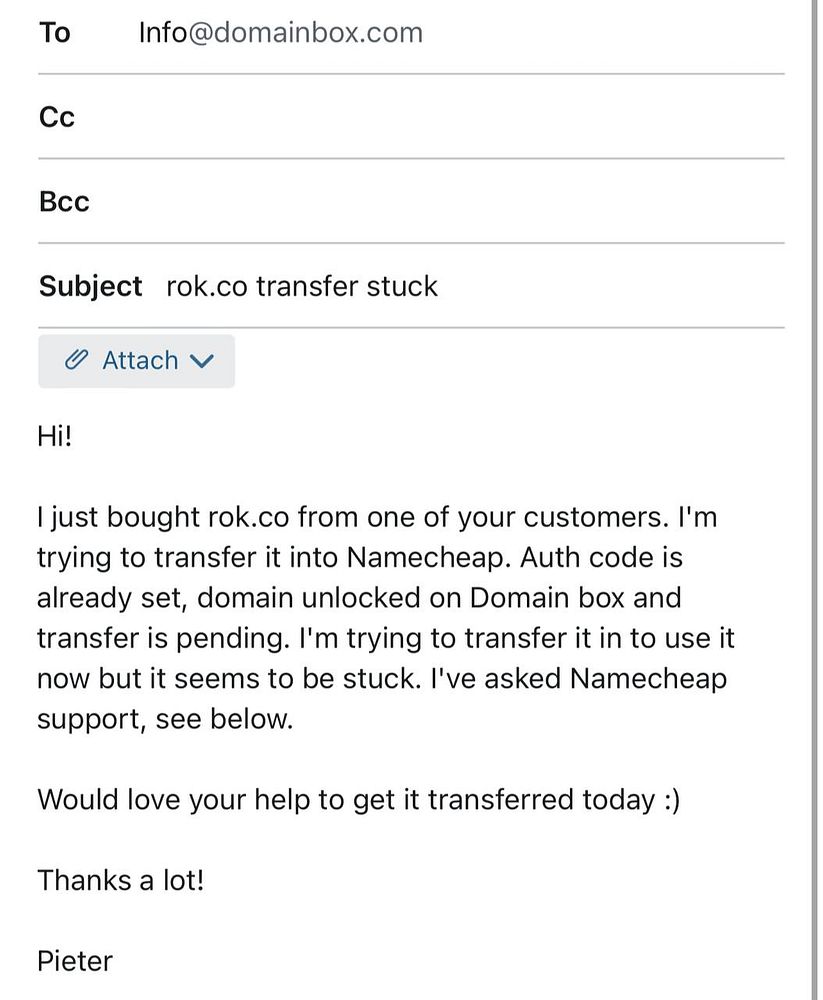823x1000 pixels.
Task: Click the 'Thanks a lot!' line
Action: [121, 880]
